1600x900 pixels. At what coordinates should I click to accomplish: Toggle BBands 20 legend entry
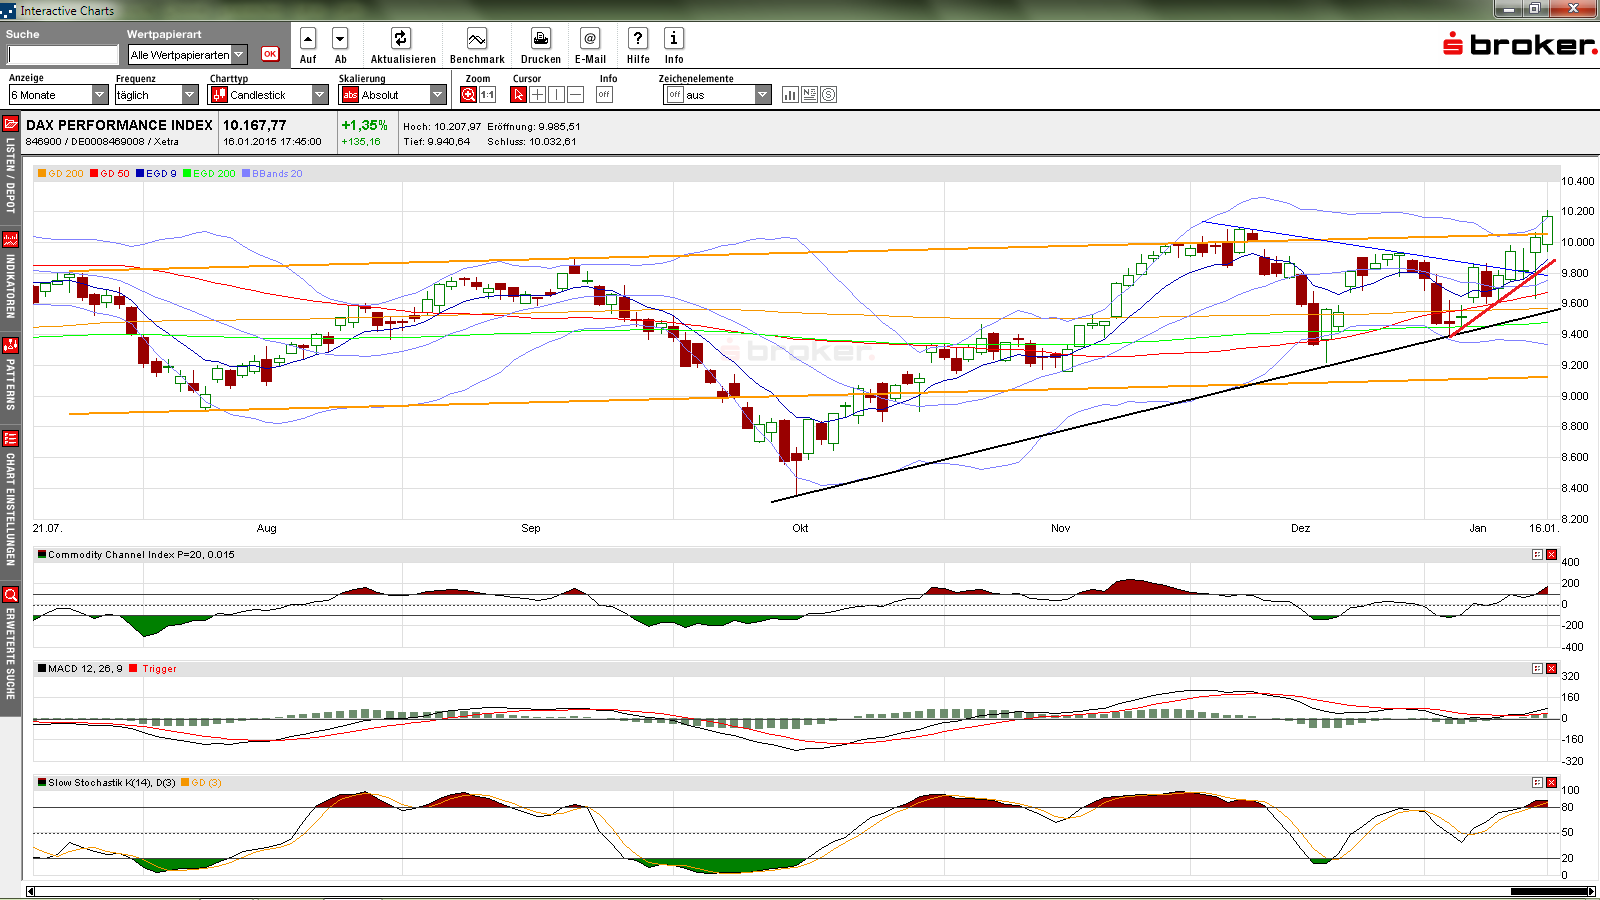pyautogui.click(x=272, y=174)
